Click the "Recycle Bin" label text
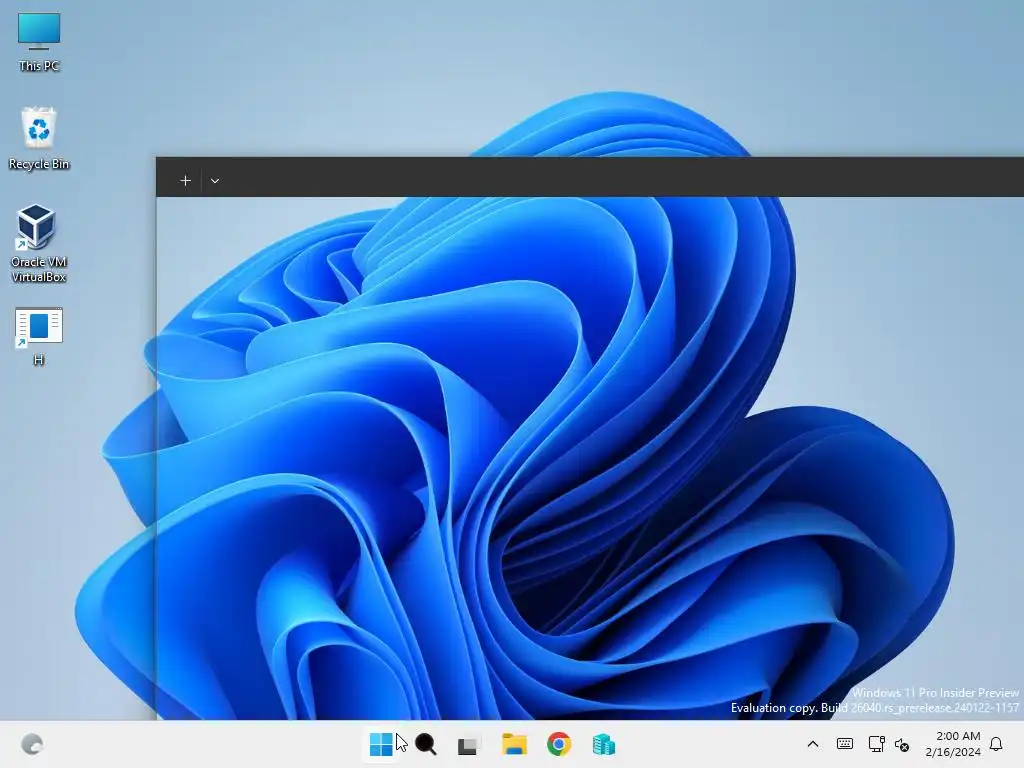Image resolution: width=1024 pixels, height=768 pixels. [39, 164]
